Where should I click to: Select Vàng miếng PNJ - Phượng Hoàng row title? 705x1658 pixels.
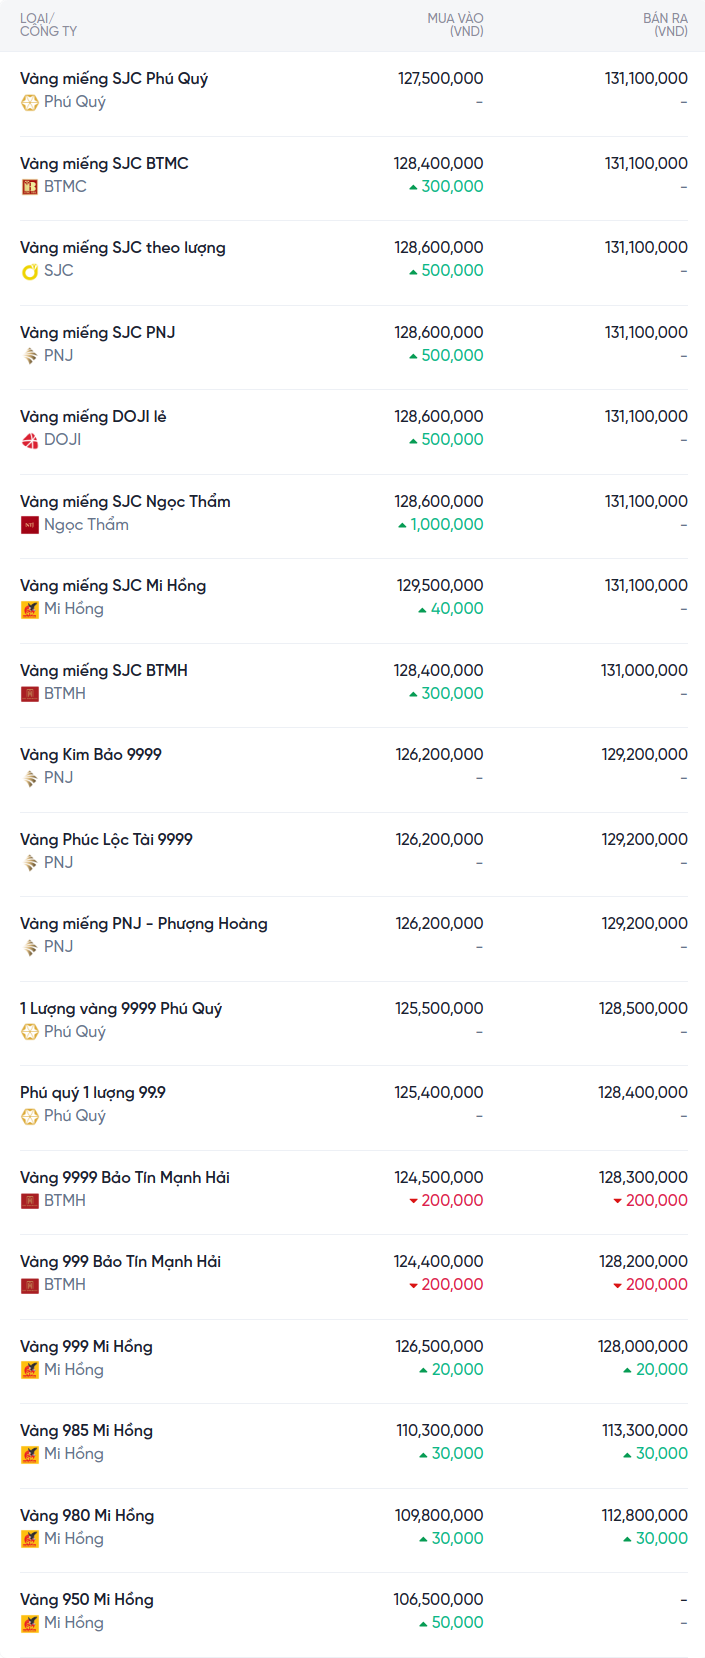click(x=143, y=923)
